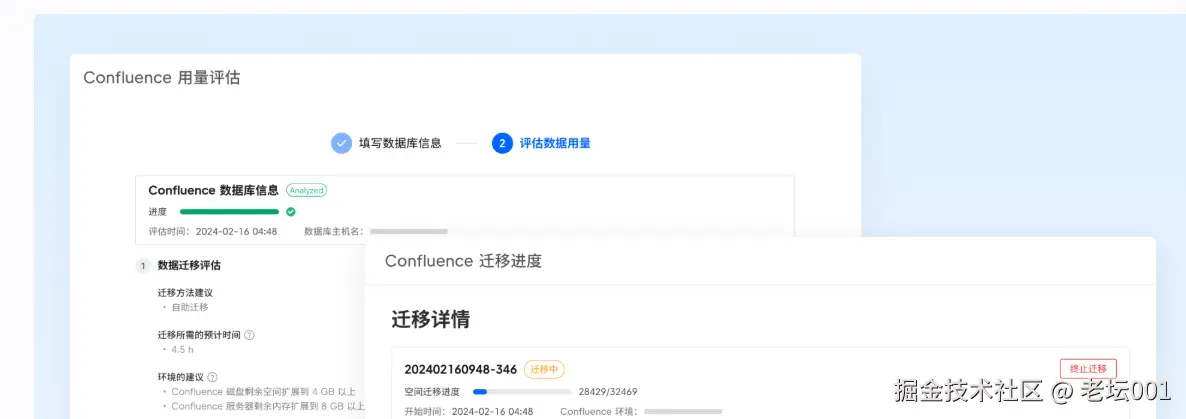Screen dimensions: 1186x419
Task: Click the 服务器剩余内存扩展到 8 GB recommendation
Action: pyautogui.click(x=268, y=406)
